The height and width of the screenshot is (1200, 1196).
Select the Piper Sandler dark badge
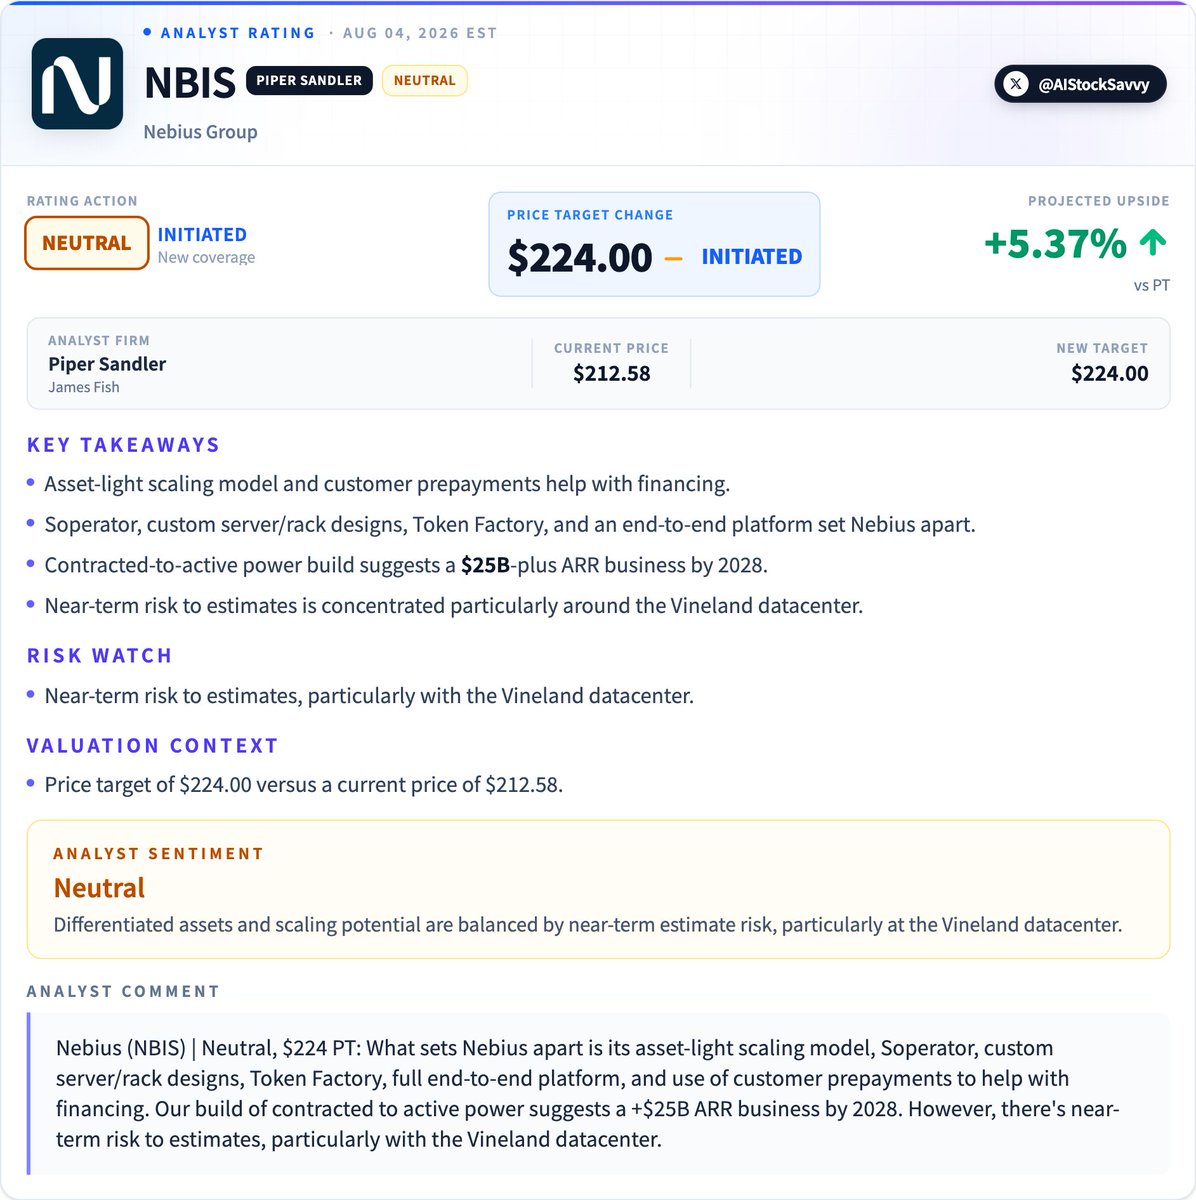309,80
